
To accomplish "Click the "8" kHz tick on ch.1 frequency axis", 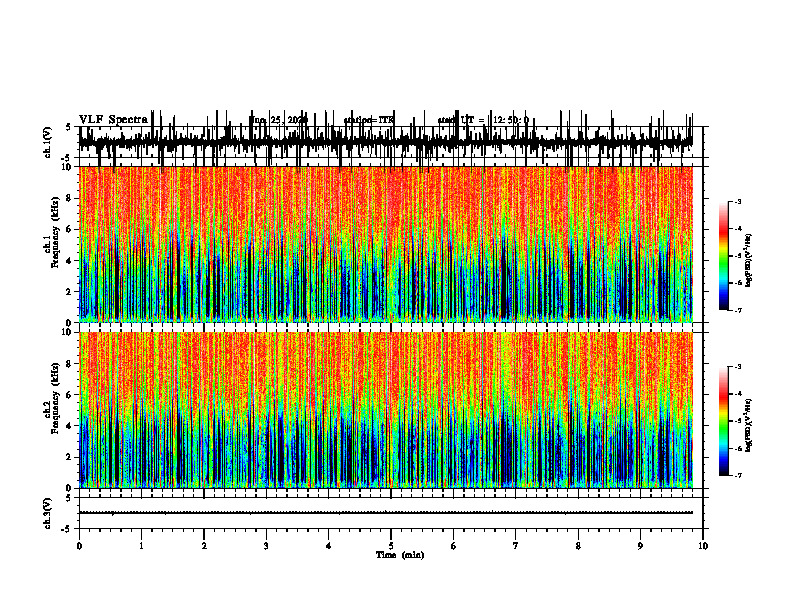I will pyautogui.click(x=70, y=198).
